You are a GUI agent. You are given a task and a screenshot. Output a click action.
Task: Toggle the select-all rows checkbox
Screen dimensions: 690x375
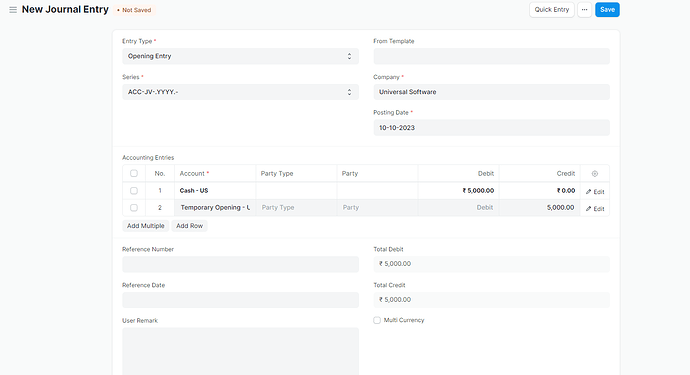click(x=134, y=173)
